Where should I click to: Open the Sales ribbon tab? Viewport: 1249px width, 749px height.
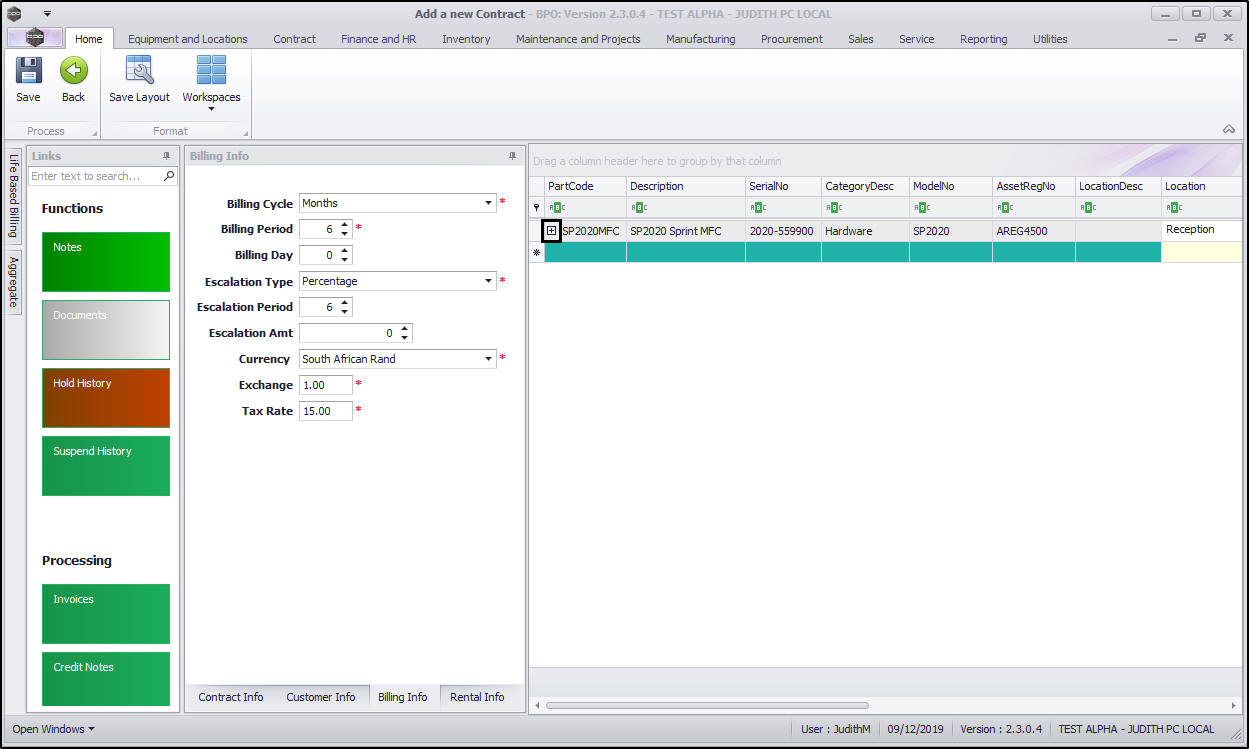861,39
